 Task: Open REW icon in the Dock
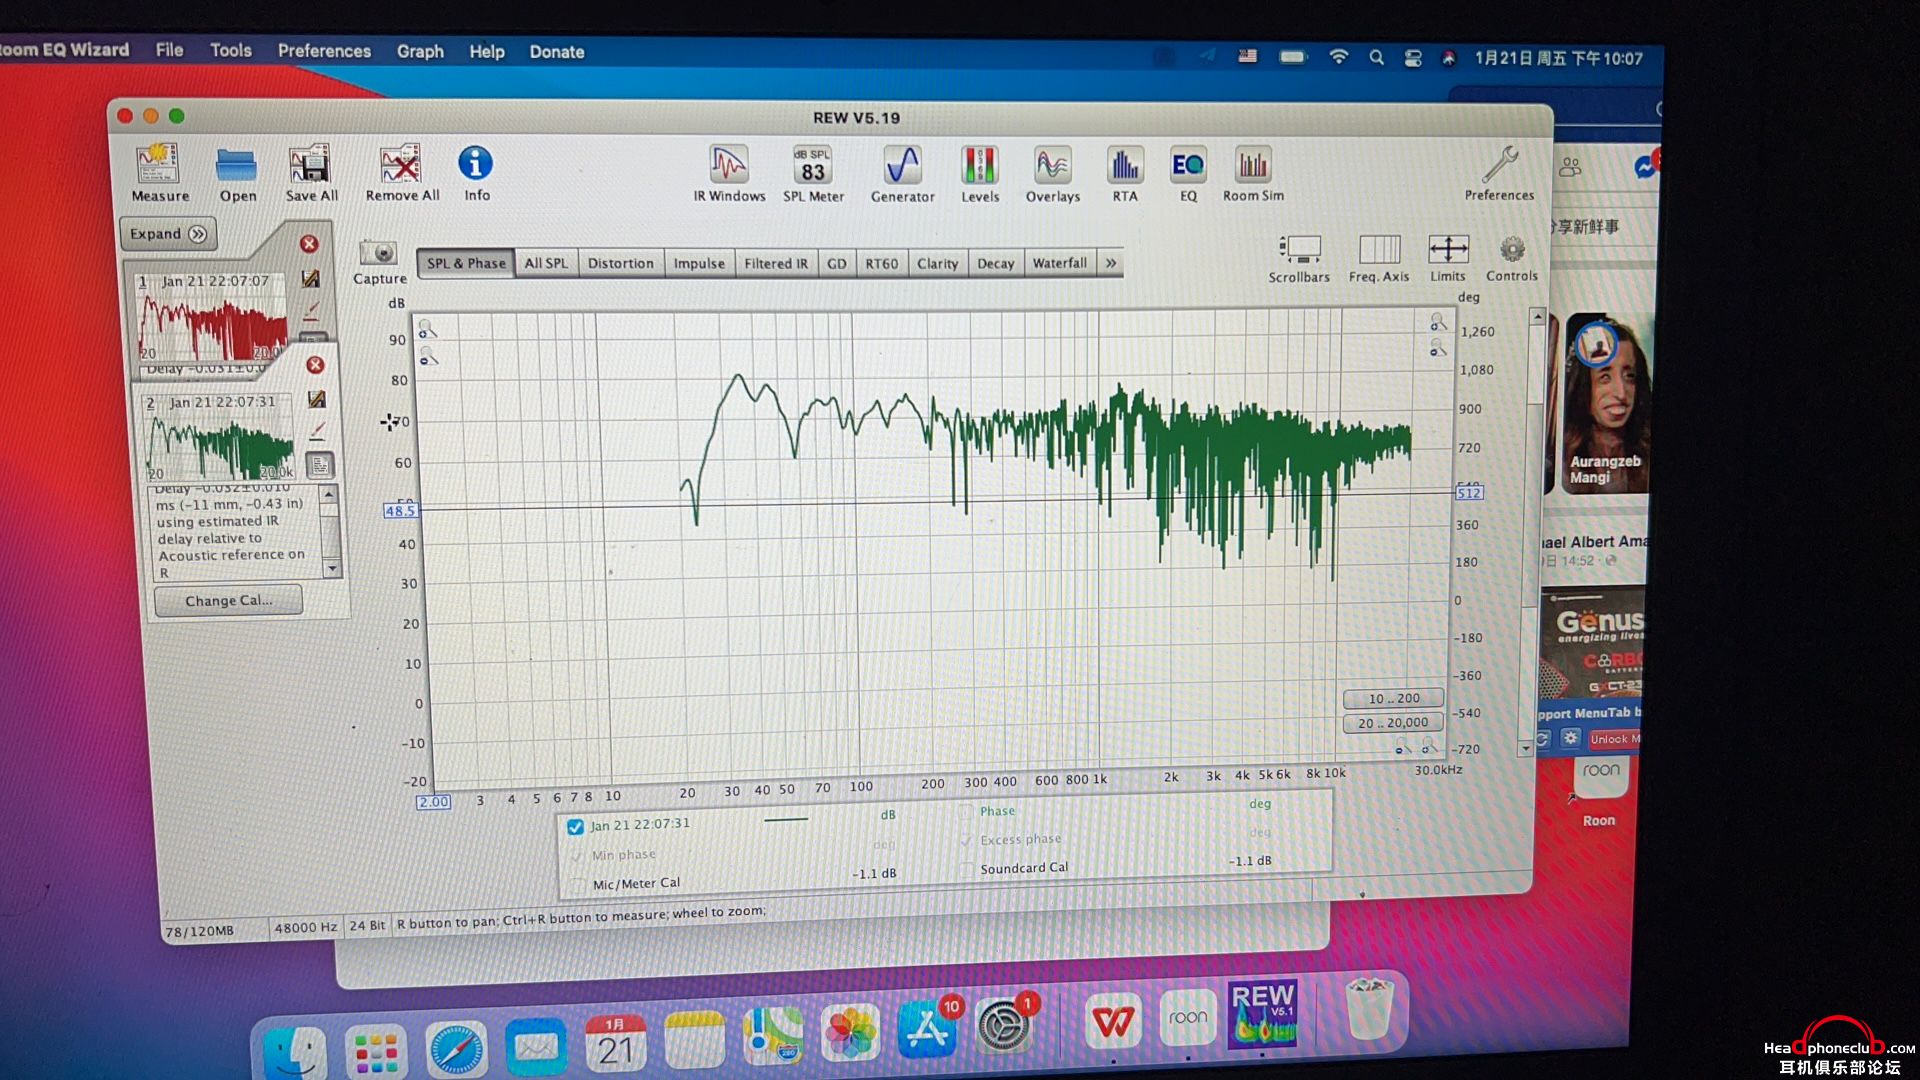[x=1262, y=1013]
